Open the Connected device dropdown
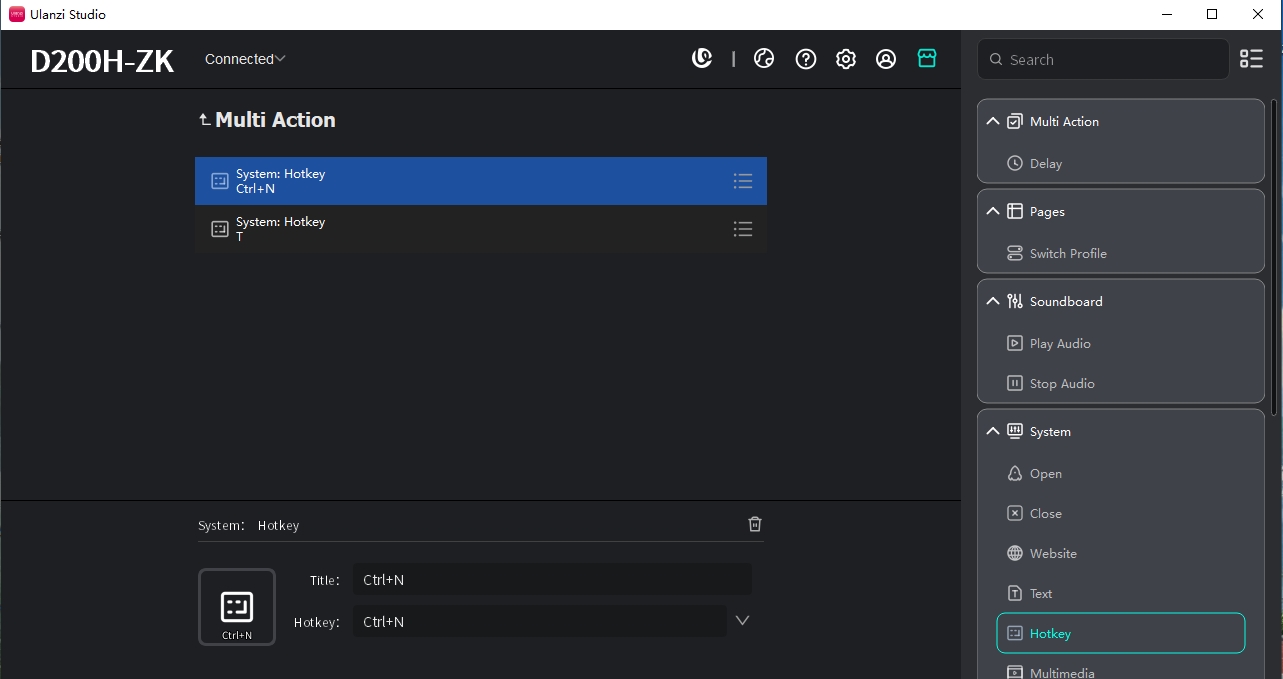 pos(245,59)
